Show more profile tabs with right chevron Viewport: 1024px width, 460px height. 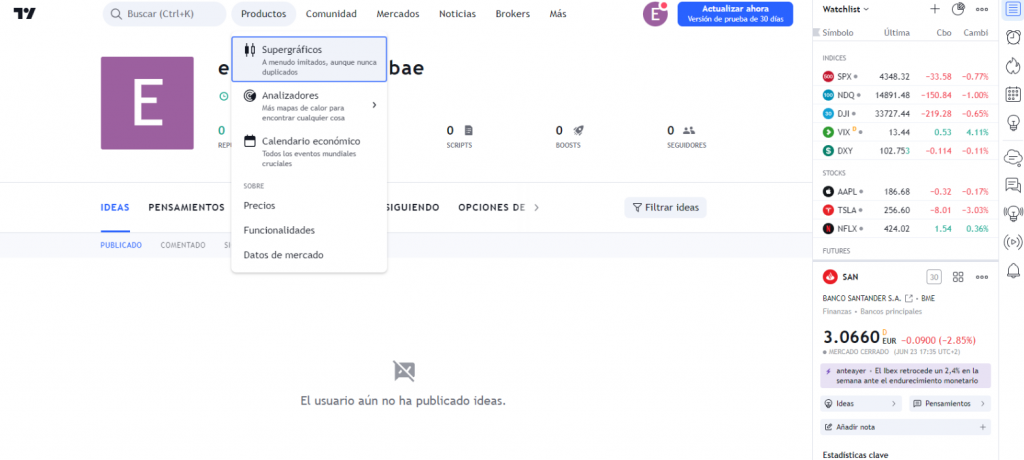coord(537,208)
